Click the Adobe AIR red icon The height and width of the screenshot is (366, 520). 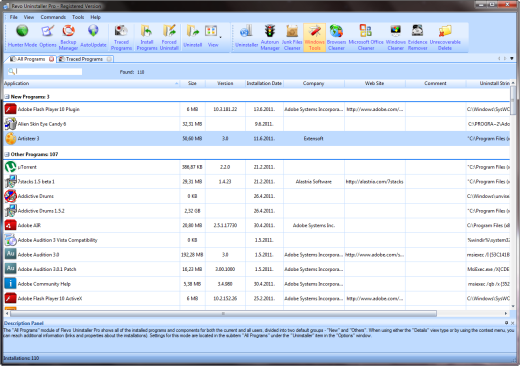(x=10, y=225)
